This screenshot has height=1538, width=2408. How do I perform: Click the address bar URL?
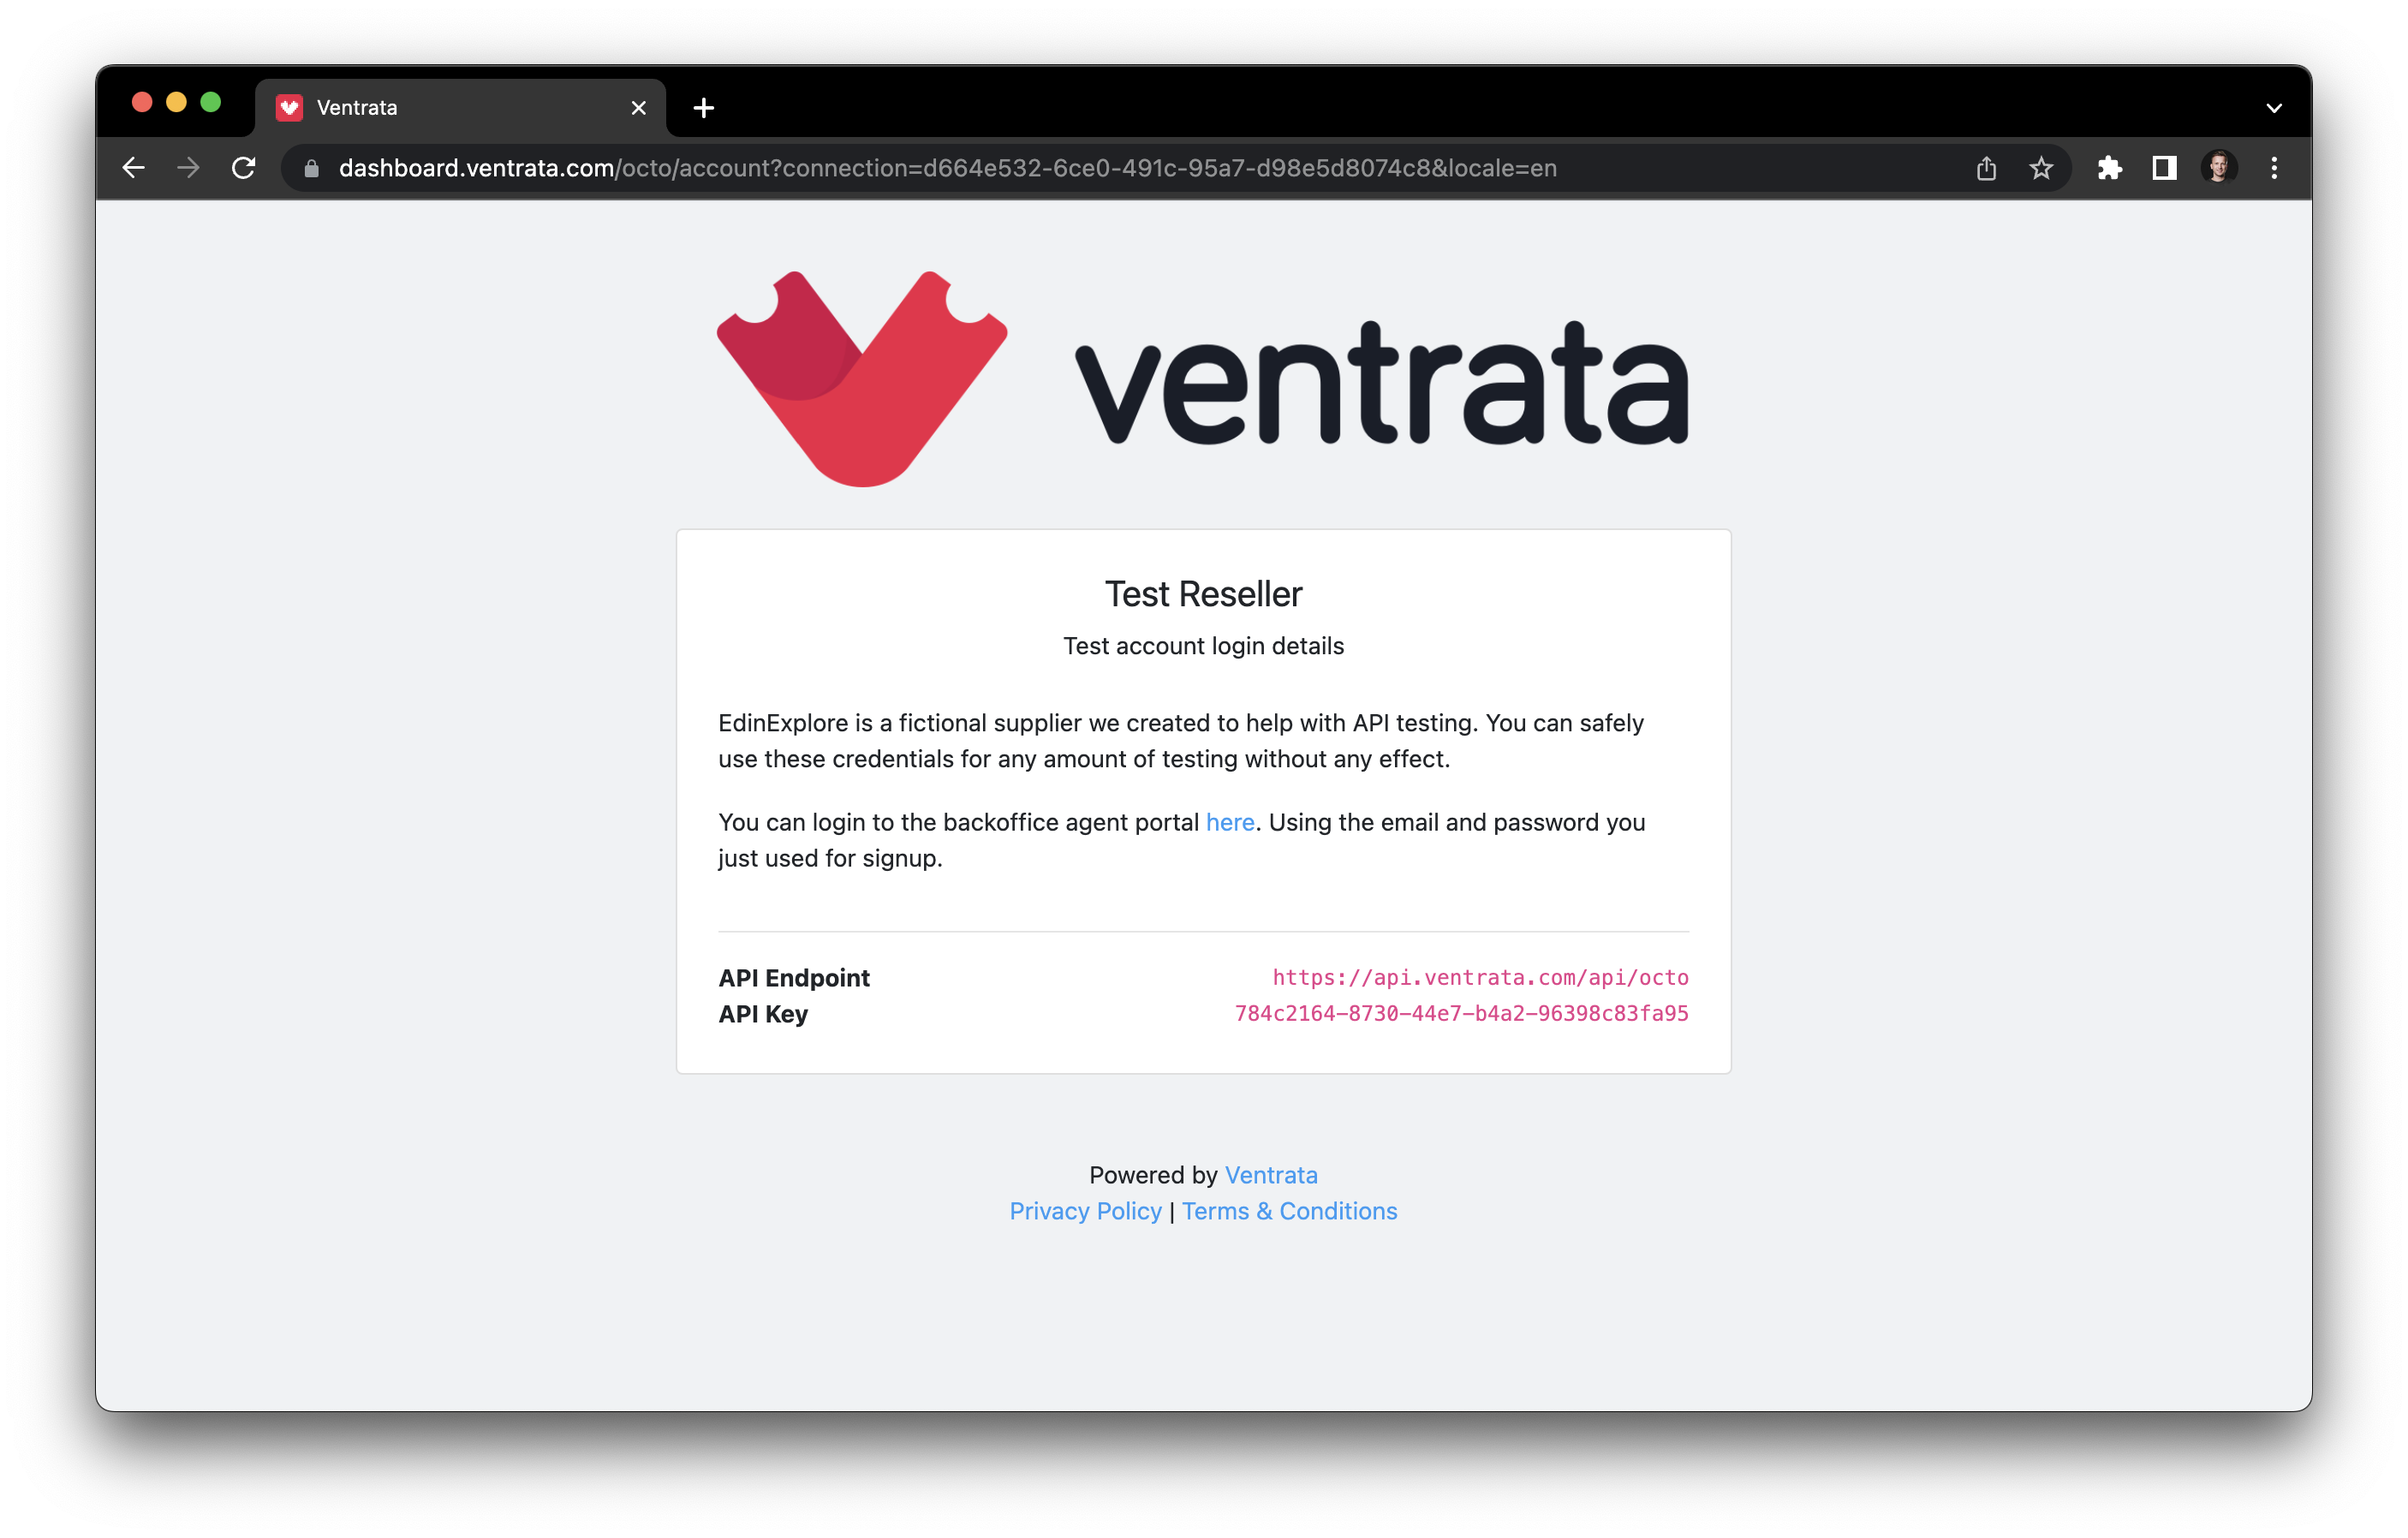(947, 168)
